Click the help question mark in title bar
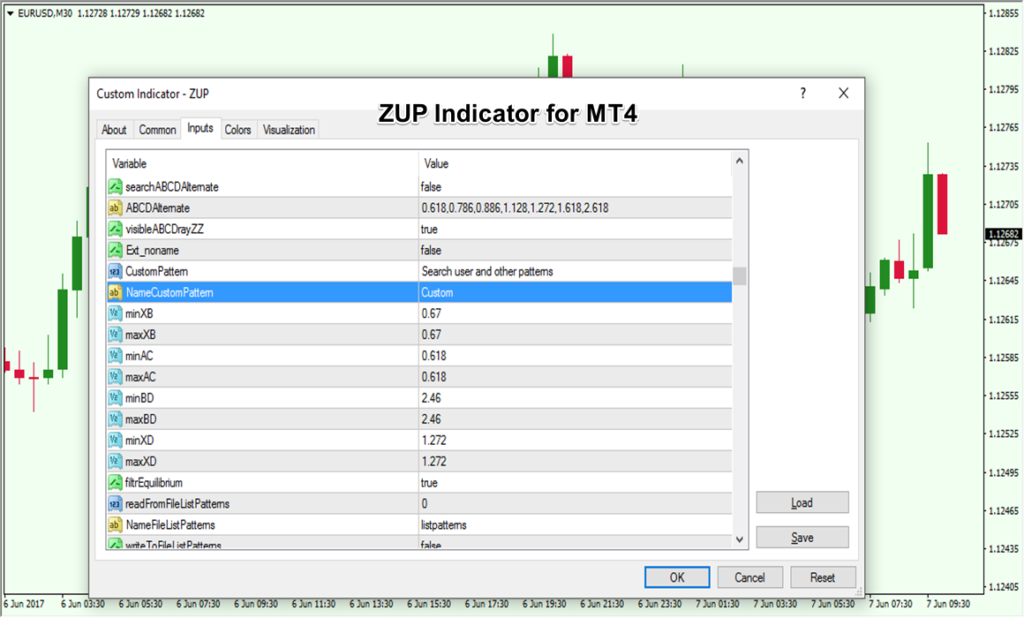Image resolution: width=1024 pixels, height=618 pixels. [802, 93]
